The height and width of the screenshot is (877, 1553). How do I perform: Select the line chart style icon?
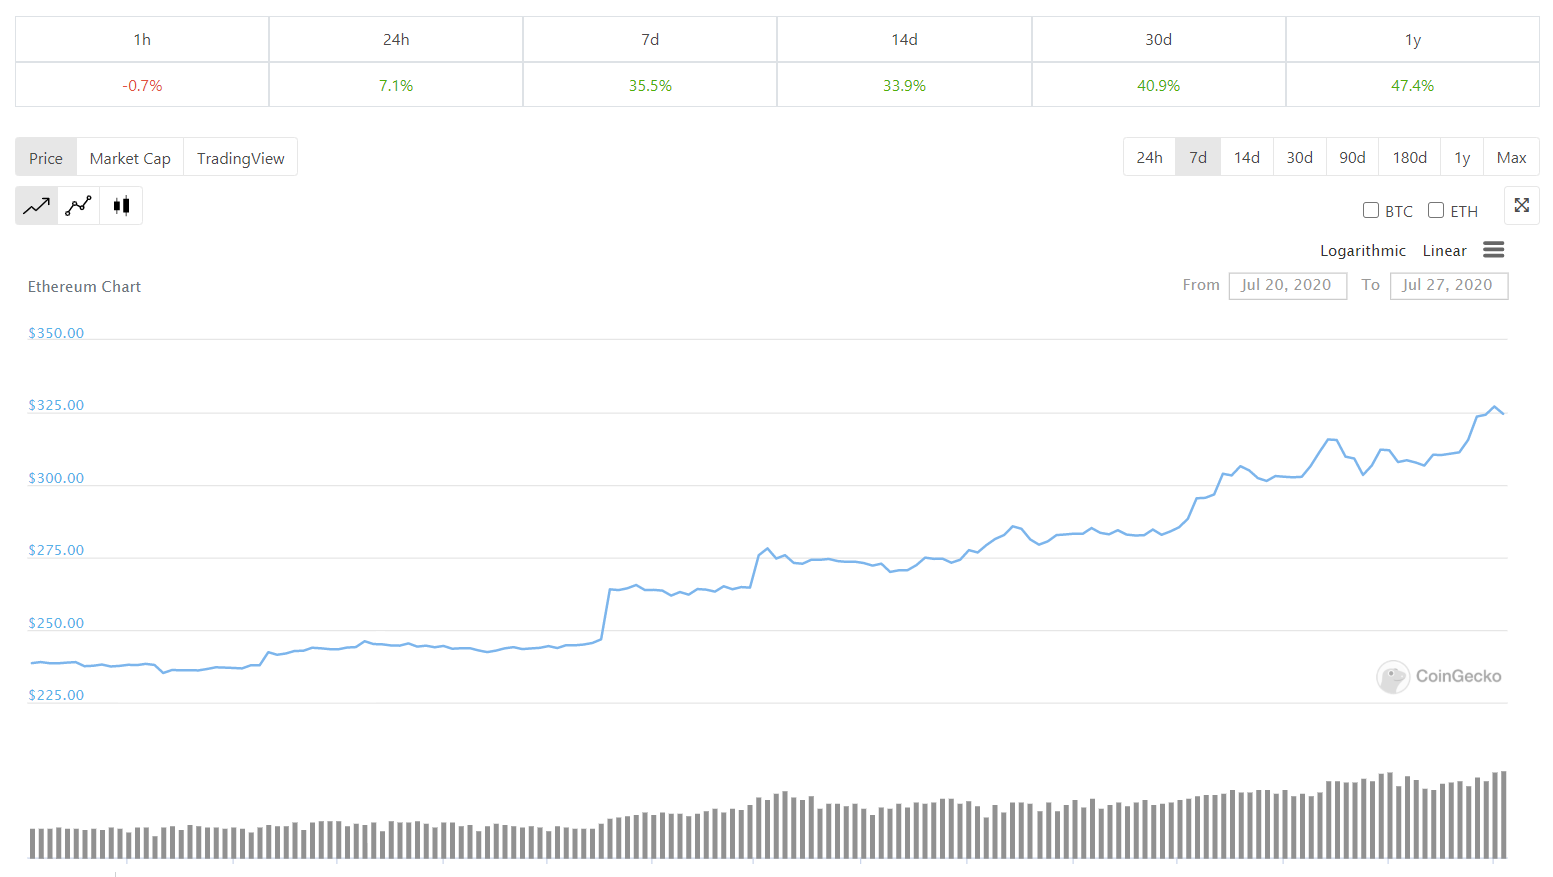pyautogui.click(x=36, y=206)
